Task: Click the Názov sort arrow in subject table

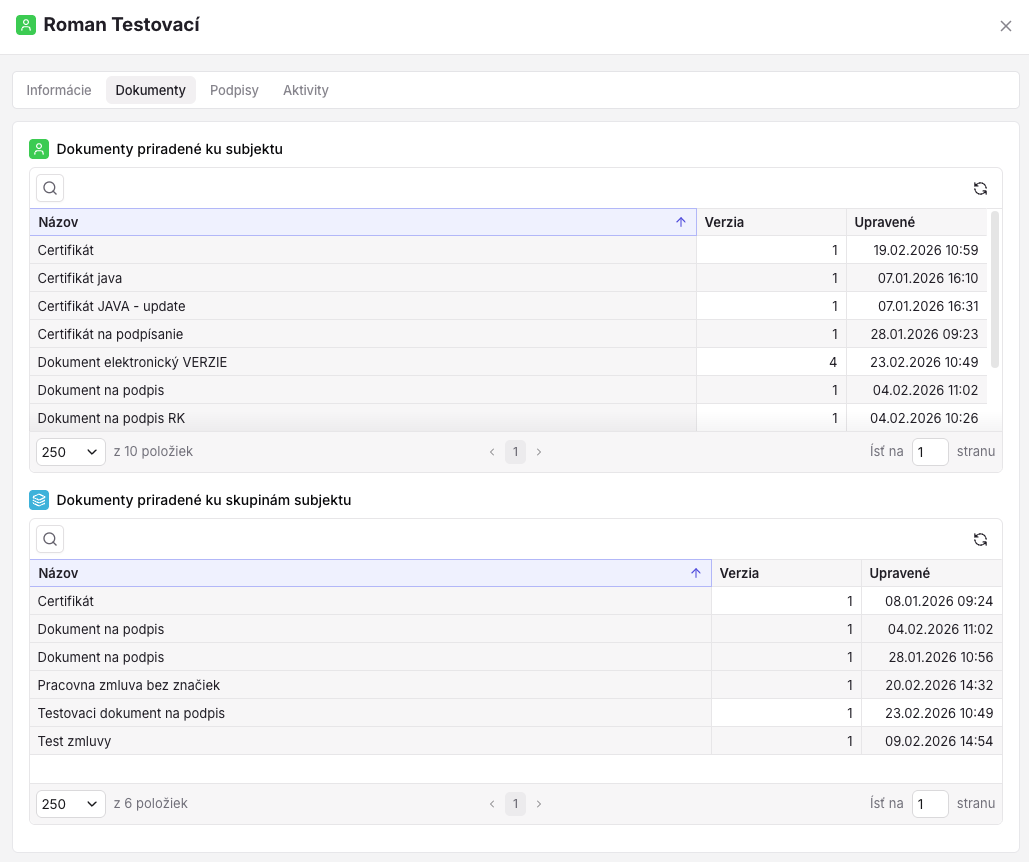Action: (x=681, y=222)
